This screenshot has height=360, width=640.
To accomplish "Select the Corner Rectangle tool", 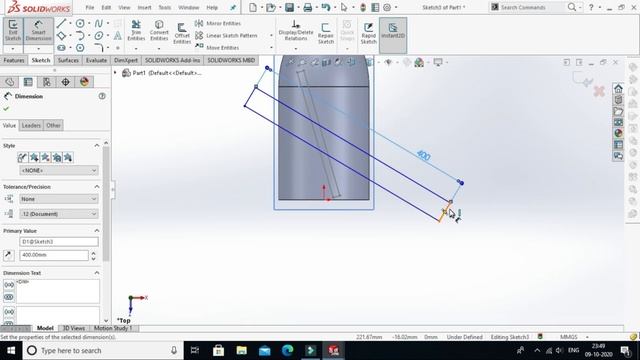I will pyautogui.click(x=62, y=36).
